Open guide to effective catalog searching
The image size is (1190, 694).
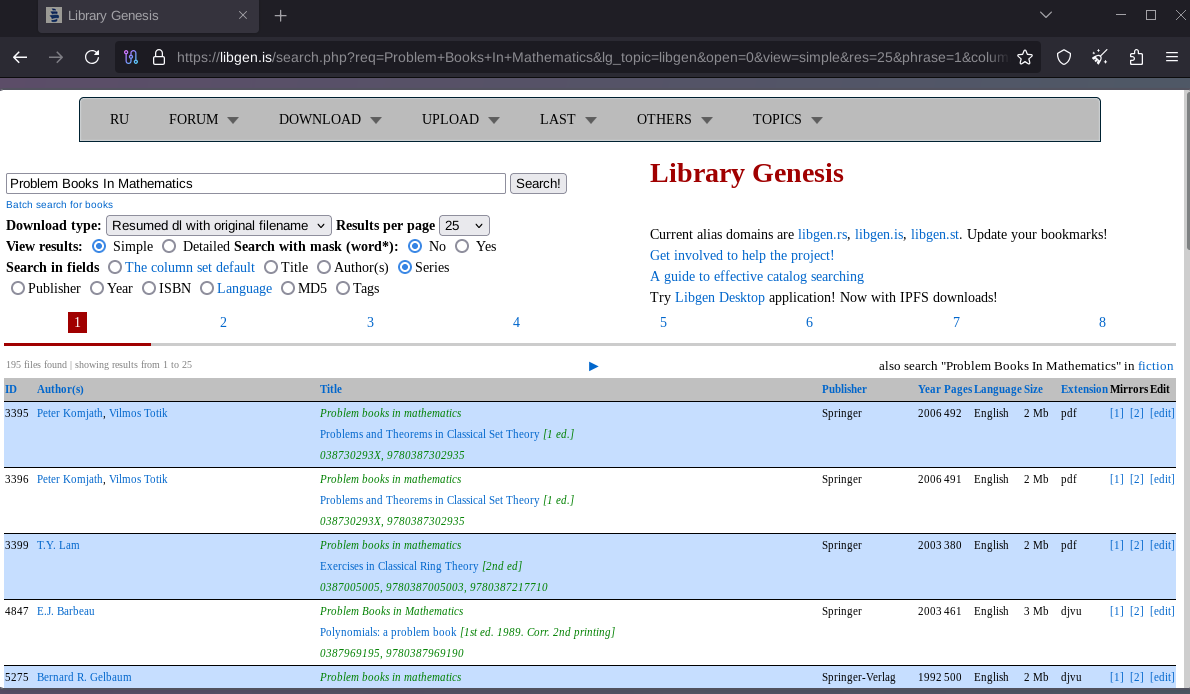tap(757, 276)
